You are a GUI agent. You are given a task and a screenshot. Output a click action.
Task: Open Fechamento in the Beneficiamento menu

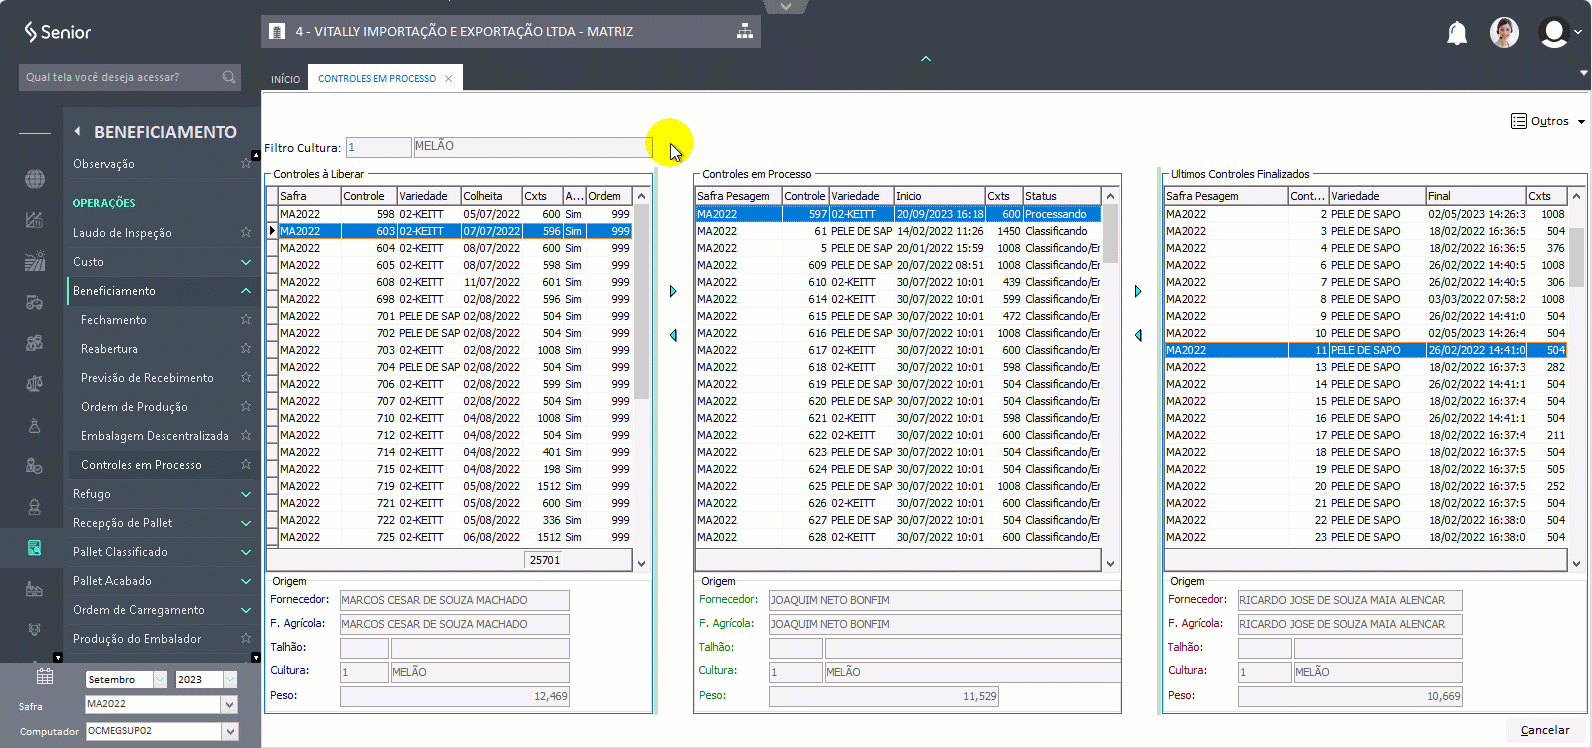(x=114, y=320)
